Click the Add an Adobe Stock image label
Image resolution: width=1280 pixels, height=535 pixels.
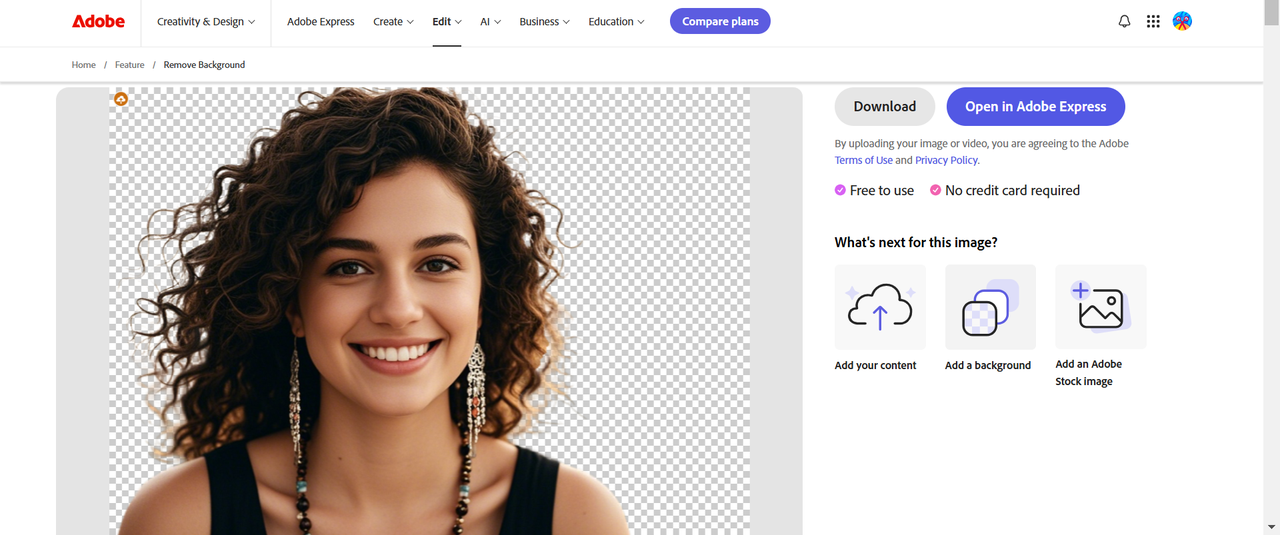coord(1089,373)
